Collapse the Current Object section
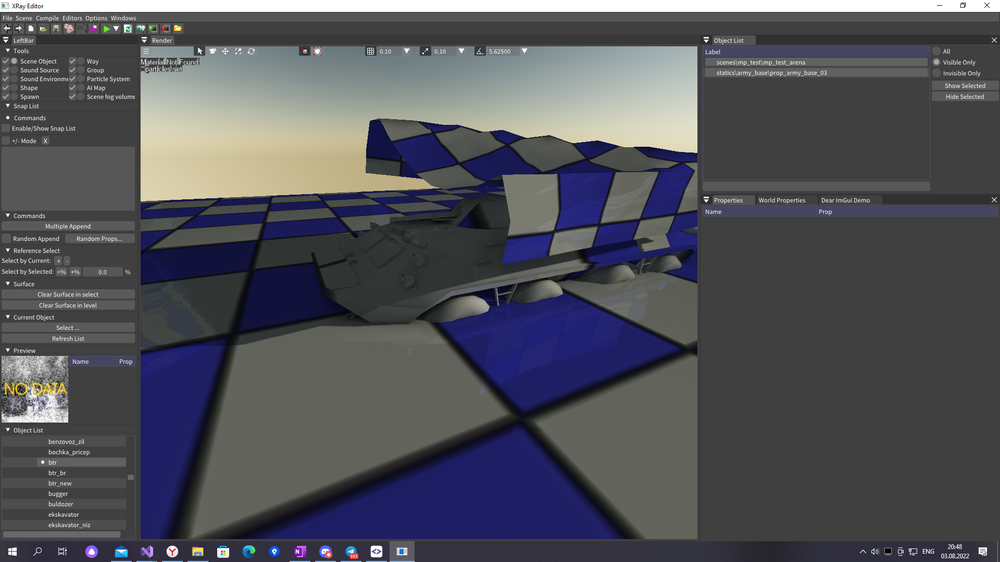This screenshot has height=562, width=1000. [x=8, y=317]
